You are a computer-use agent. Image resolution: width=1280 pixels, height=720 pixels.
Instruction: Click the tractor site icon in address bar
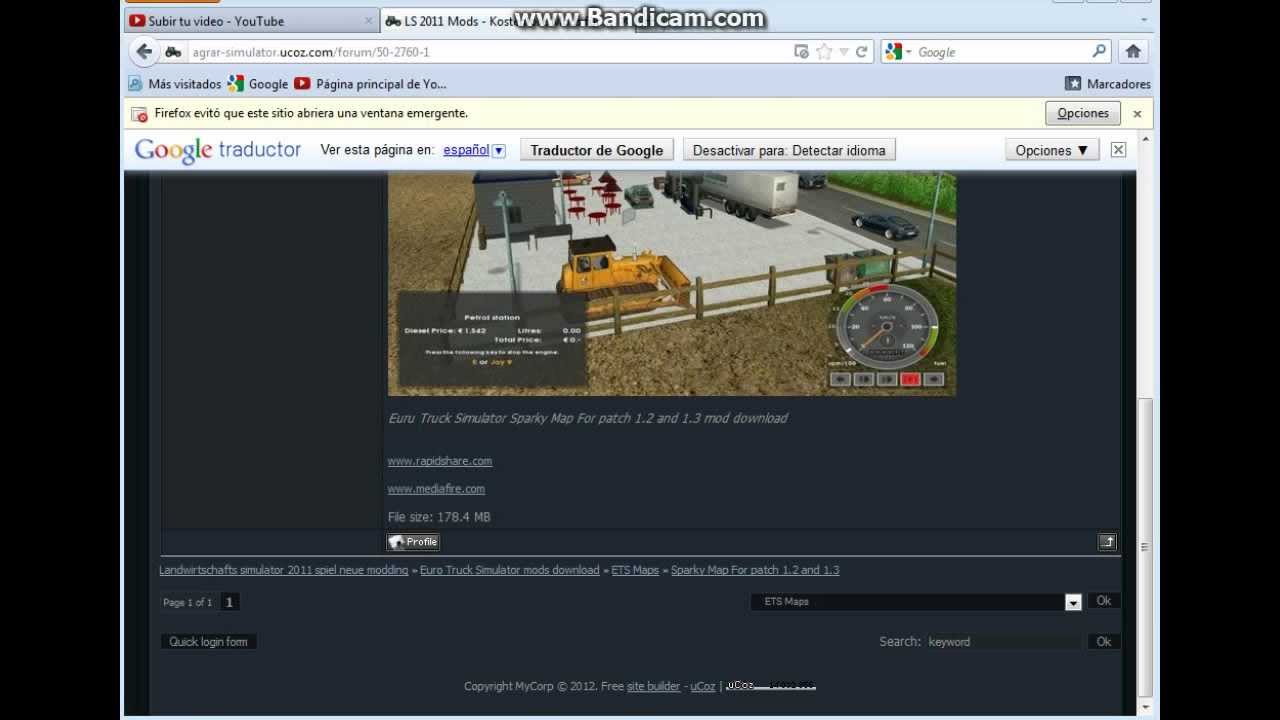tap(173, 52)
